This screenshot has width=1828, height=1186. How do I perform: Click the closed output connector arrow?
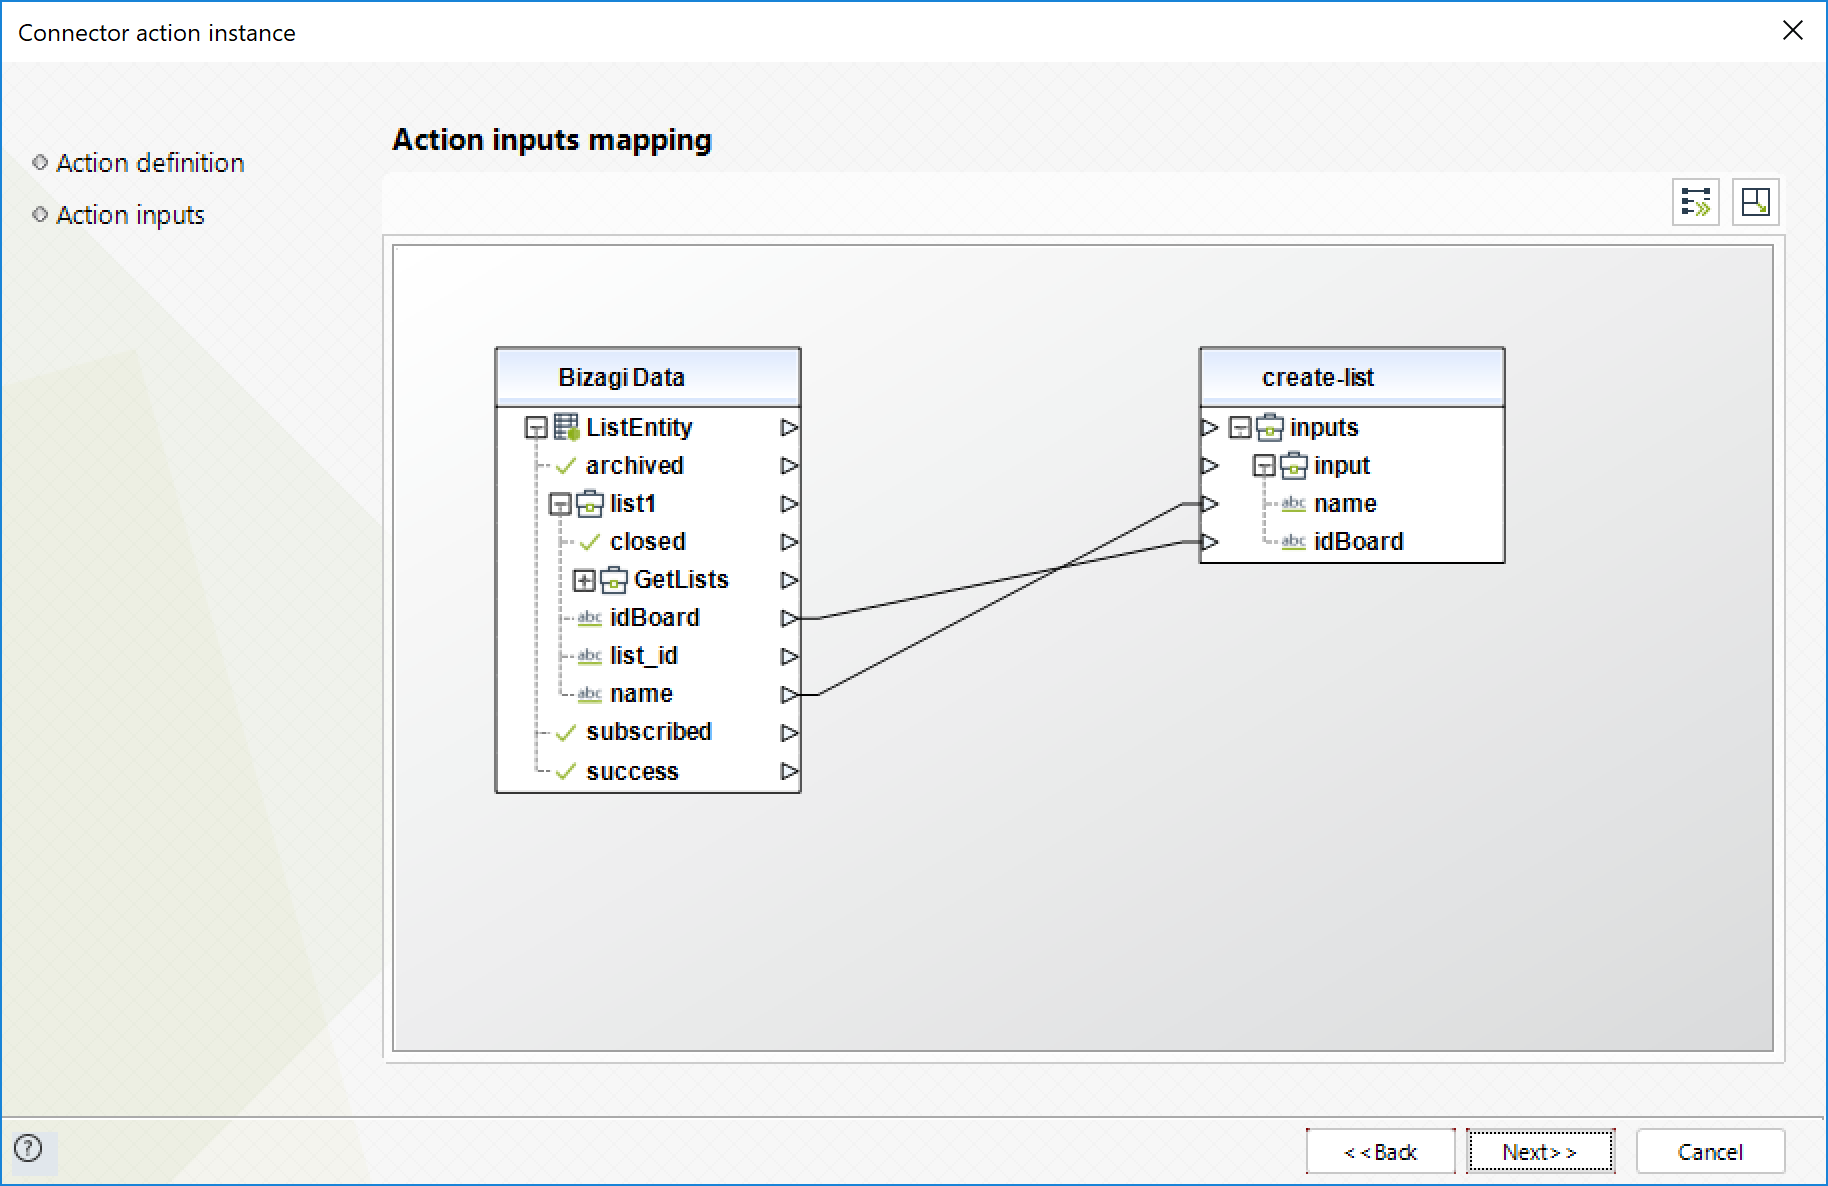point(790,542)
